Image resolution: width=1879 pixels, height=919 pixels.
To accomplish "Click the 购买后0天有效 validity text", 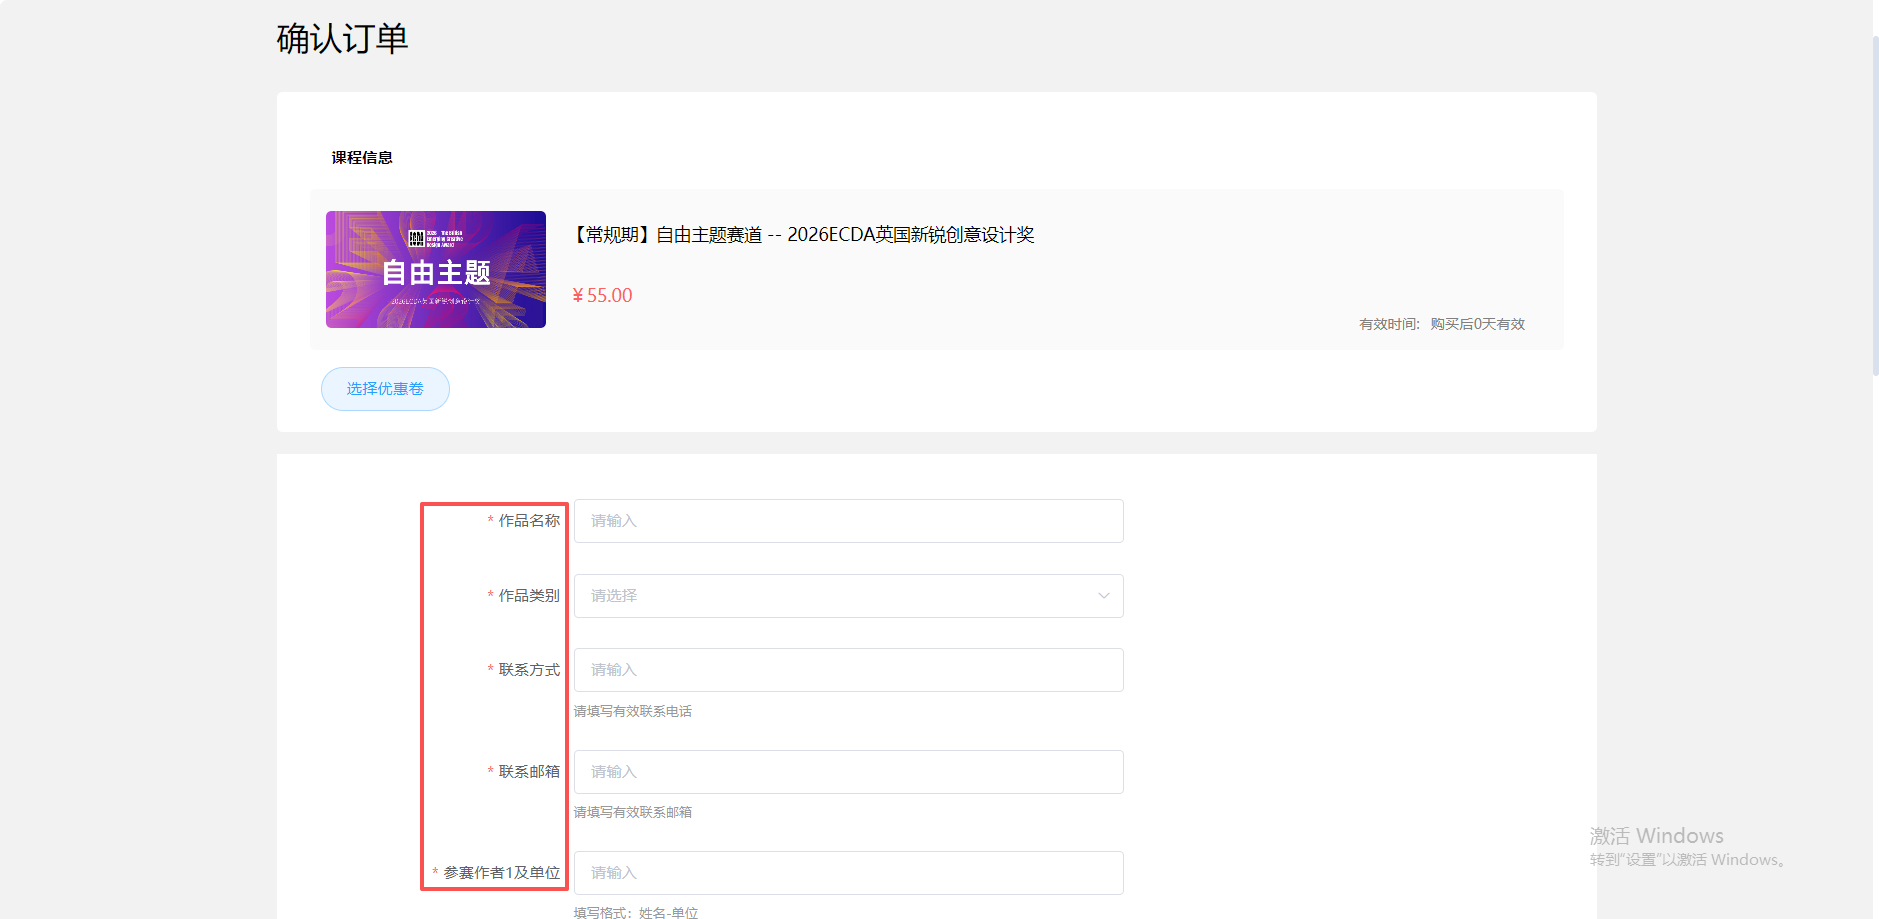I will point(1477,324).
